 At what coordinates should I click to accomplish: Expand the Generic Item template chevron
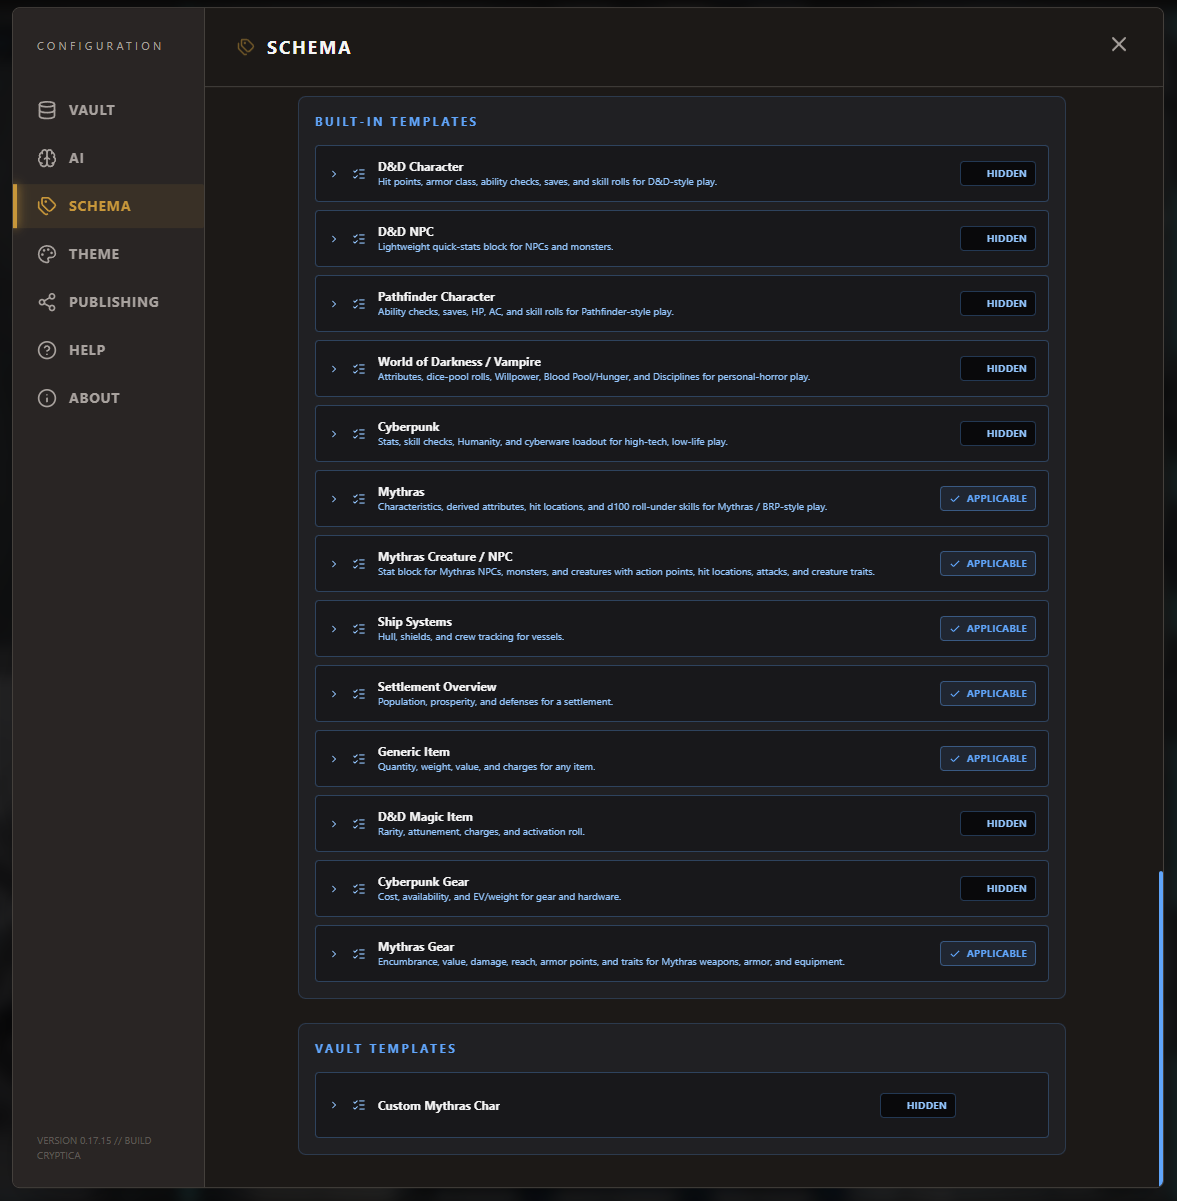[x=334, y=759]
